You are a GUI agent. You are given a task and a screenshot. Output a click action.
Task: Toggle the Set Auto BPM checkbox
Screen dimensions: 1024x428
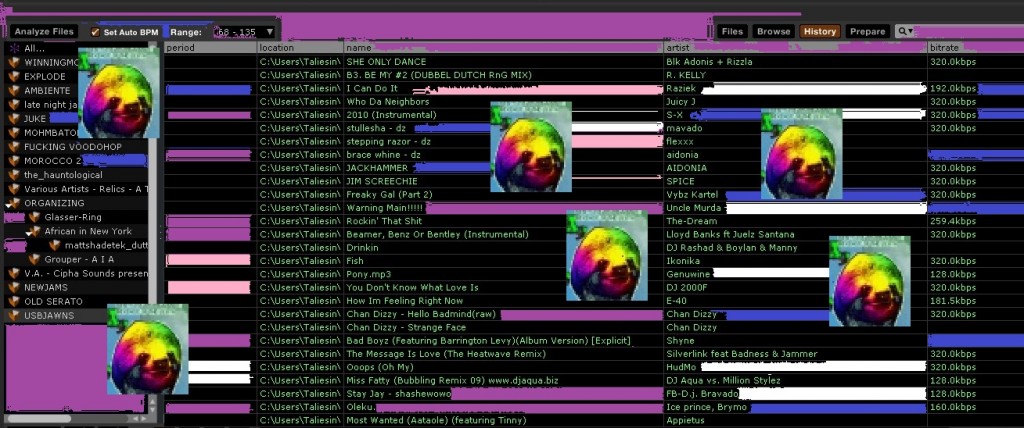click(95, 32)
